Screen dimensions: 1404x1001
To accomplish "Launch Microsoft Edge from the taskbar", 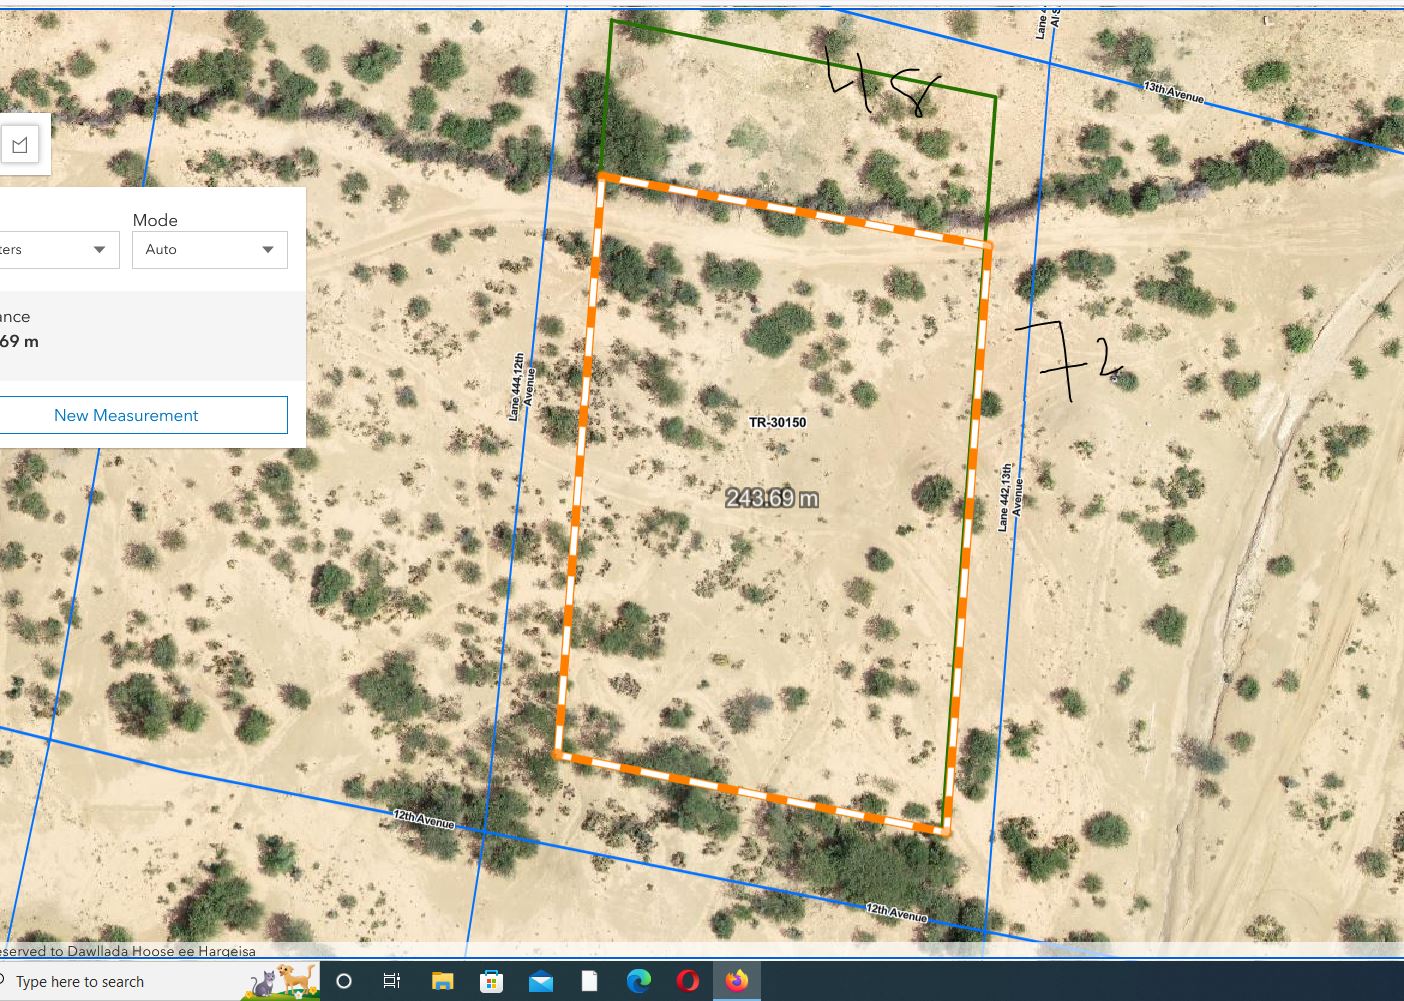I will (x=638, y=981).
